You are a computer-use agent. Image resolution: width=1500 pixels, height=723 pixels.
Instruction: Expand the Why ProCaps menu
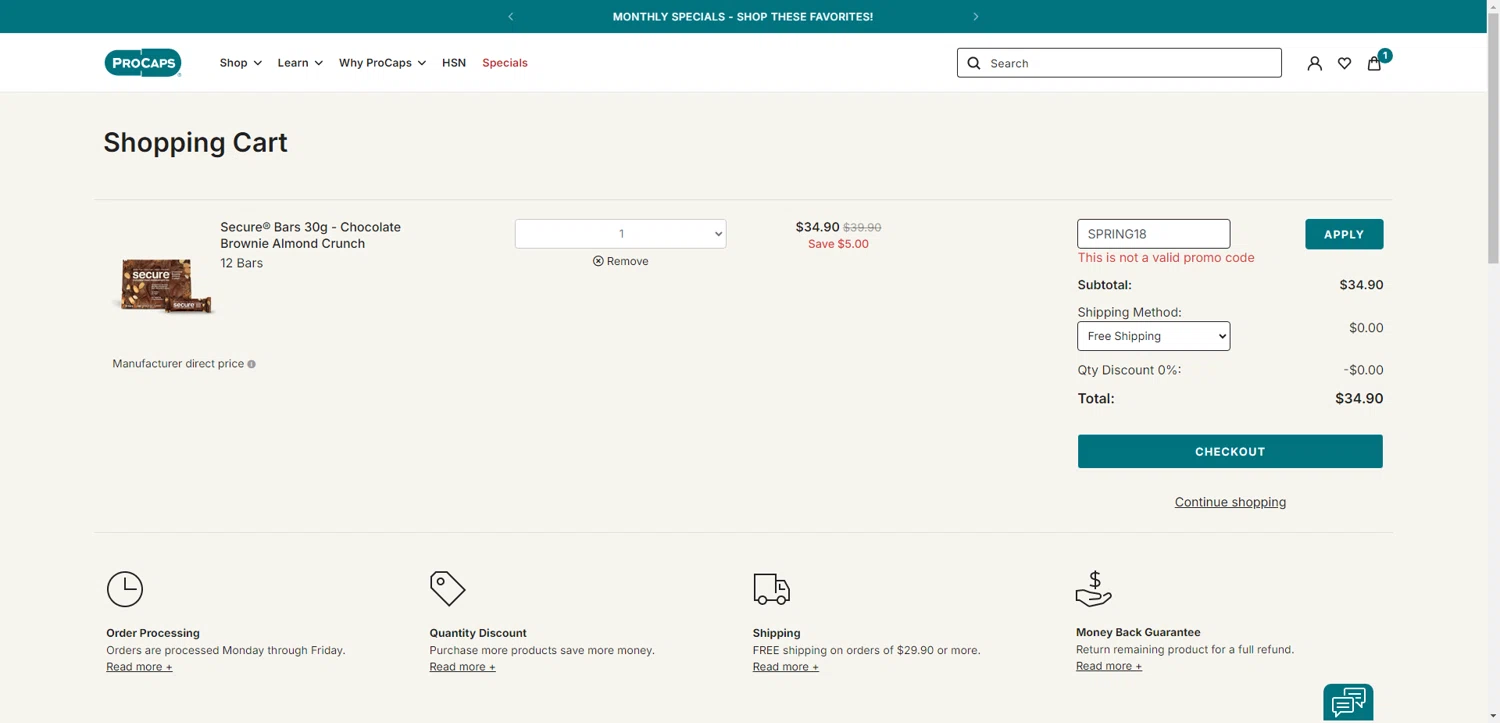click(x=382, y=63)
